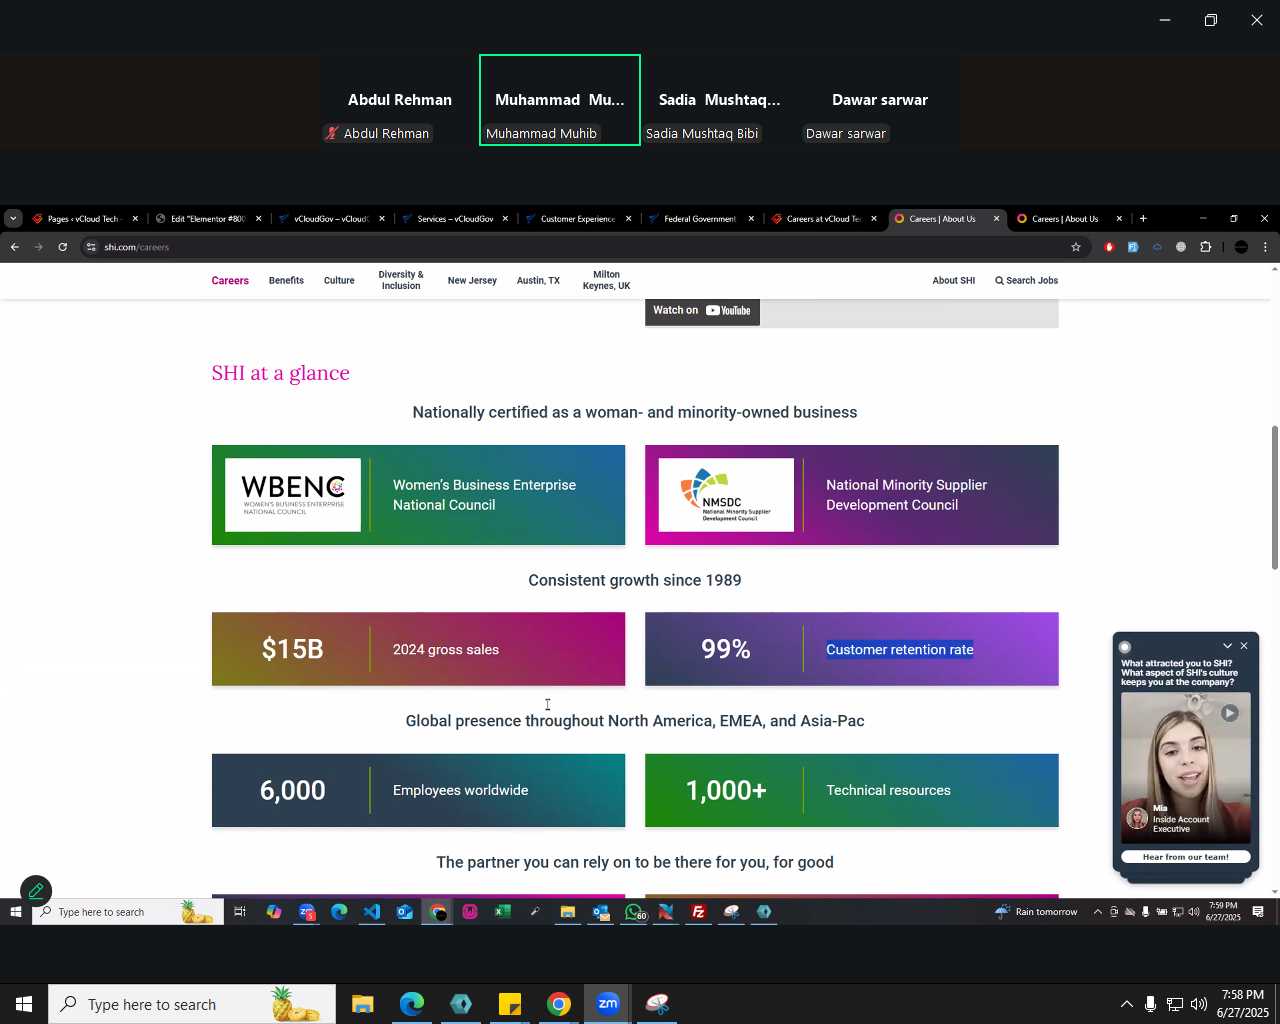
Task: Click FileZilla icon in shared taskbar
Action: 698,912
